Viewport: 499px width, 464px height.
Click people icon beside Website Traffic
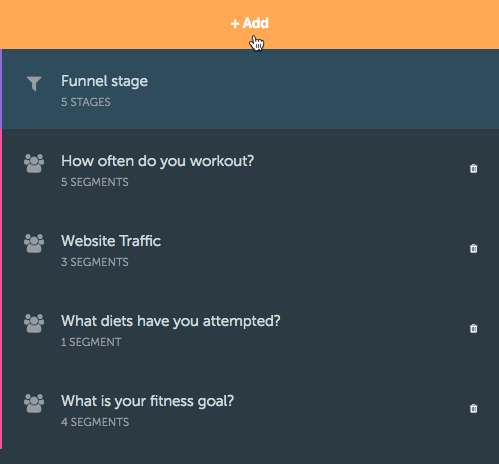click(34, 243)
